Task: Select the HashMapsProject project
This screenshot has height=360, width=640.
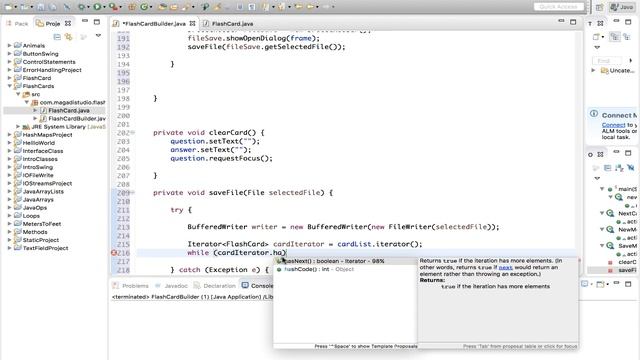Action: click(x=47, y=135)
